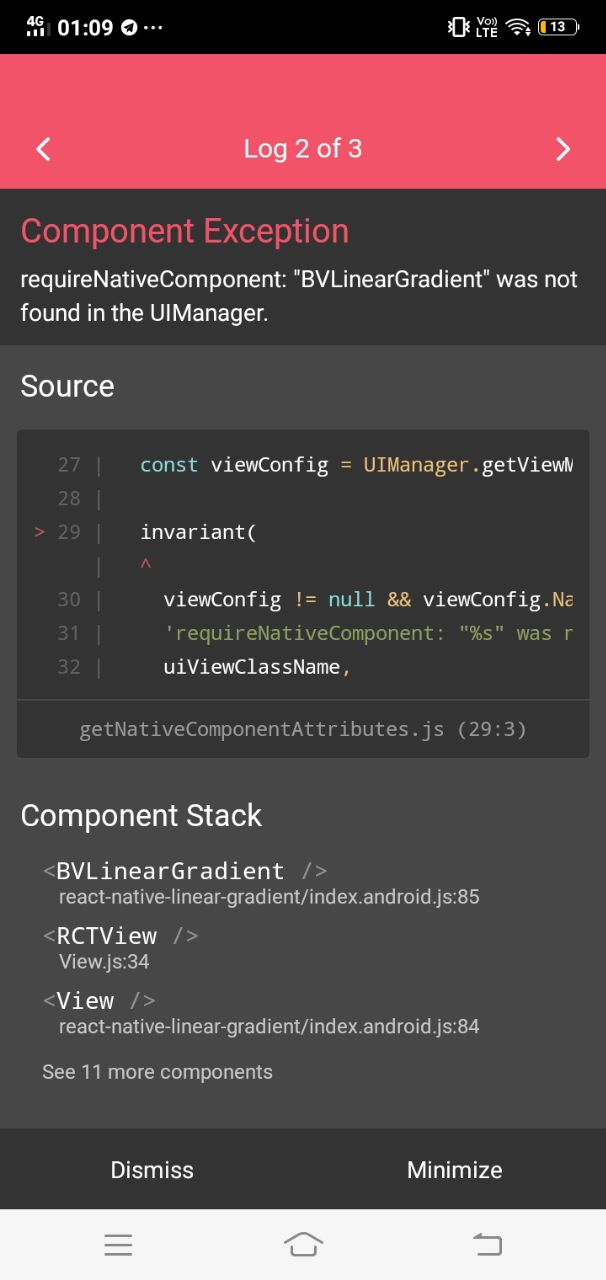Viewport: 606px width, 1280px height.
Task: Open getNativeComponentAttributes.js source file link
Action: click(302, 729)
